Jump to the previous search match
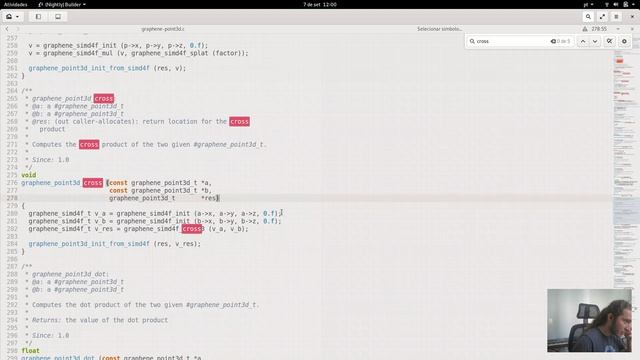Viewport: 640px width, 360px height. 583,41
